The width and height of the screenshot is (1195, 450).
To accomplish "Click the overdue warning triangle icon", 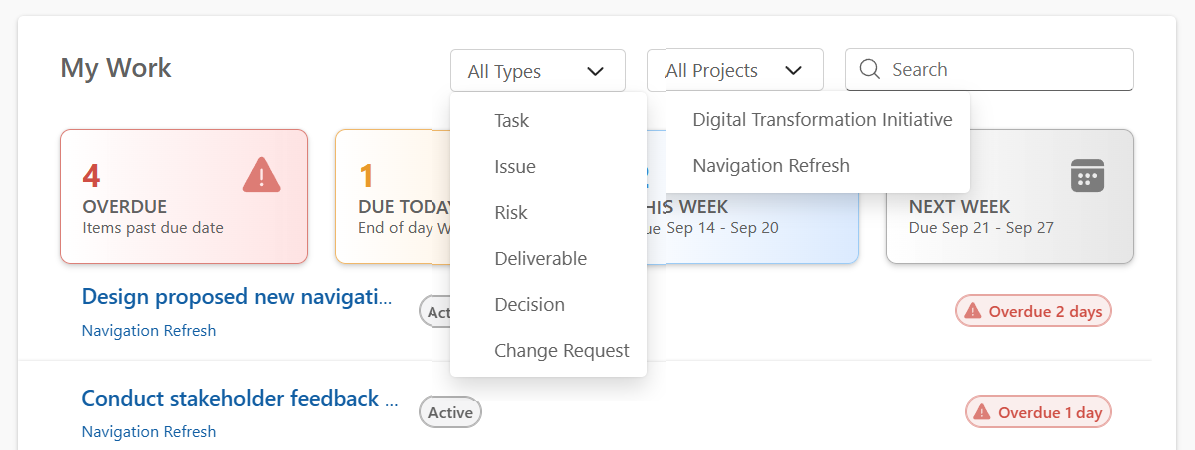I will [x=261, y=175].
